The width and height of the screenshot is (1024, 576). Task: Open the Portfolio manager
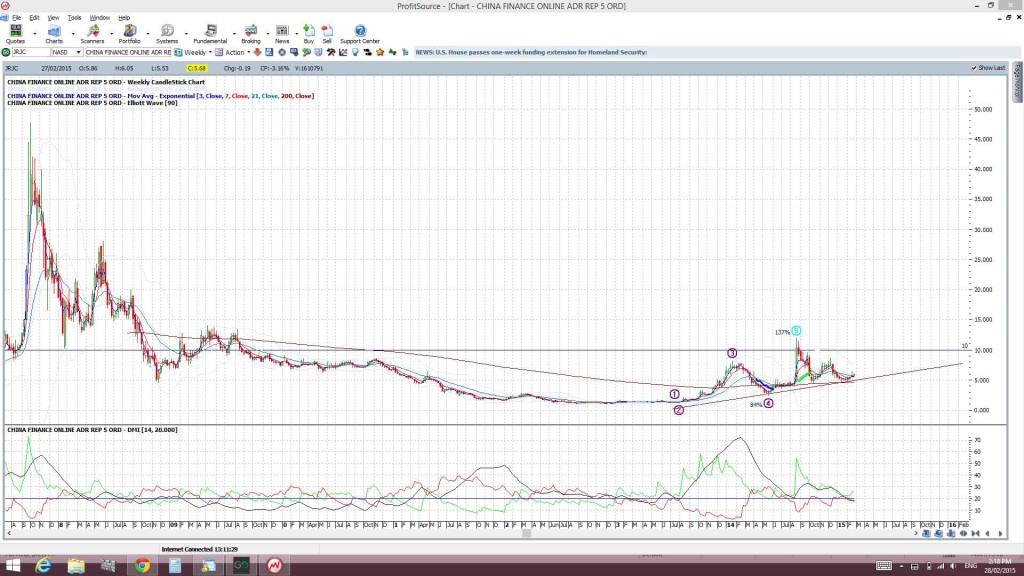pyautogui.click(x=129, y=34)
